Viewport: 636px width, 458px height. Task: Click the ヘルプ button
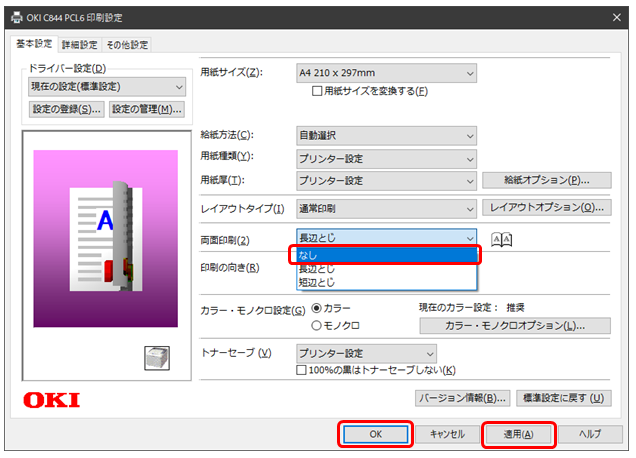coord(590,434)
